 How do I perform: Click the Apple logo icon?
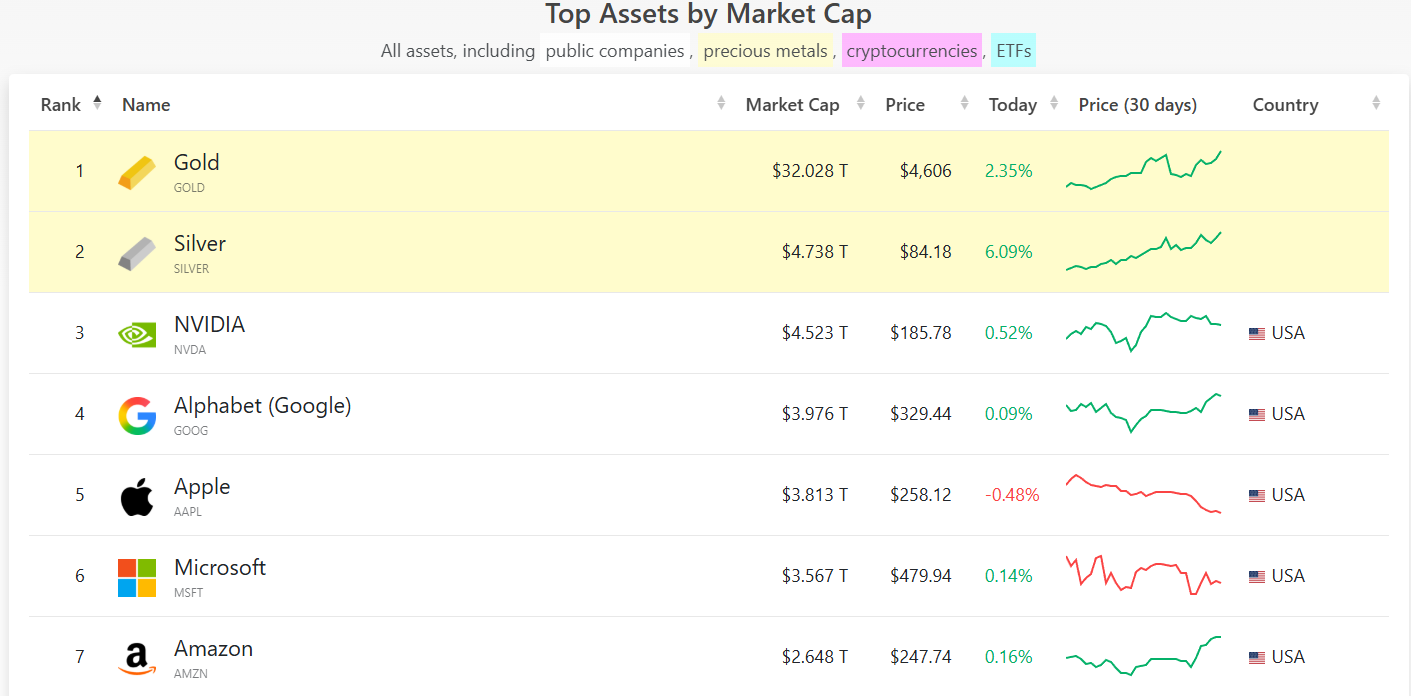(x=137, y=494)
